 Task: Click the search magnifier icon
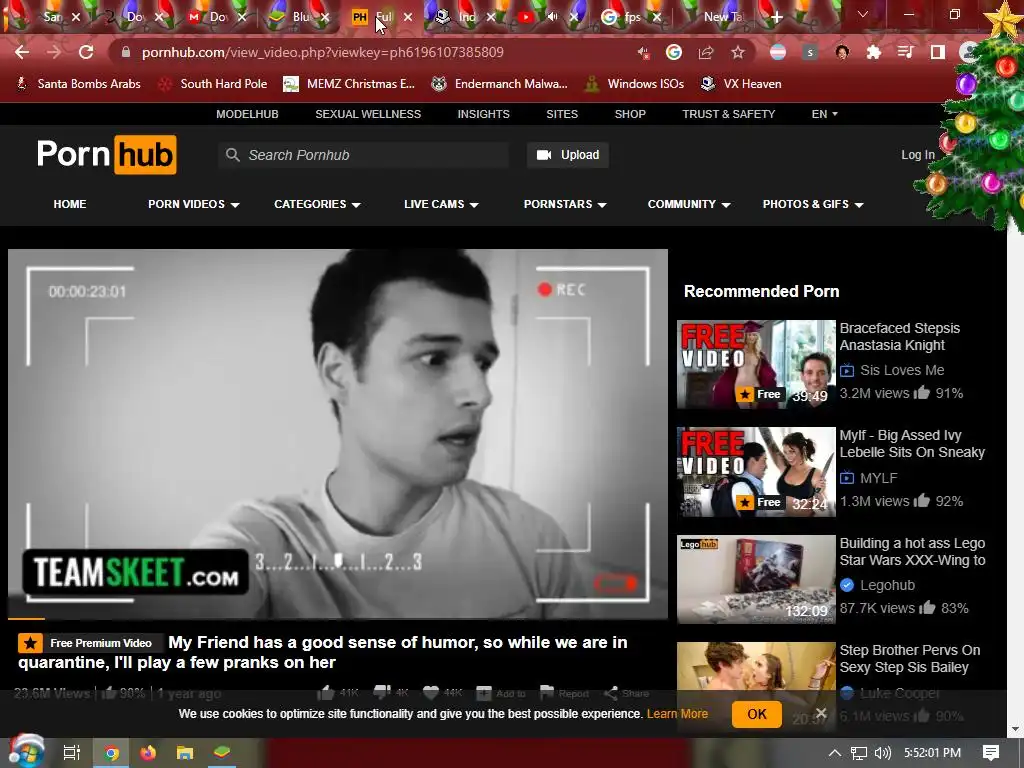click(232, 155)
